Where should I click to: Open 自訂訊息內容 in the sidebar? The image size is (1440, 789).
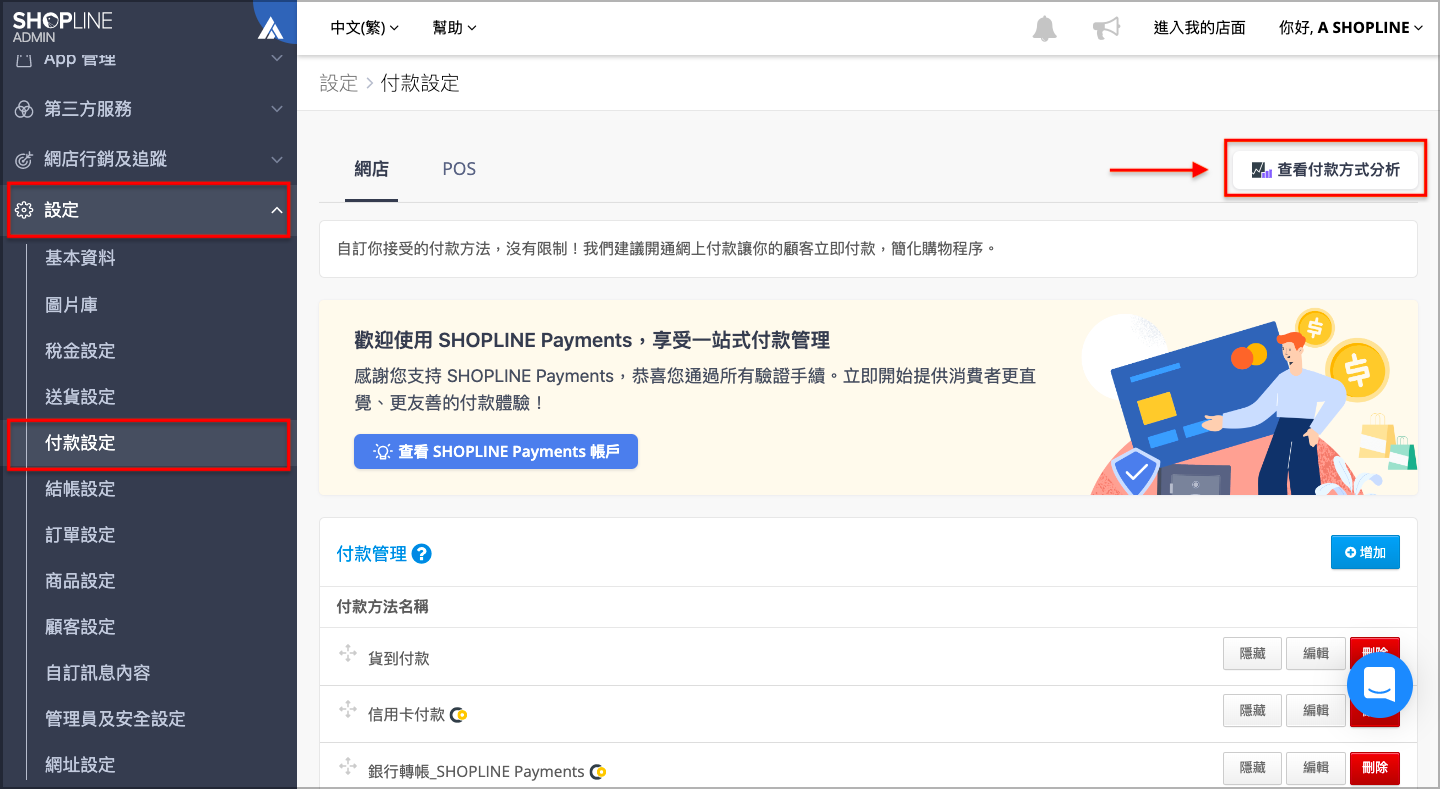(98, 673)
